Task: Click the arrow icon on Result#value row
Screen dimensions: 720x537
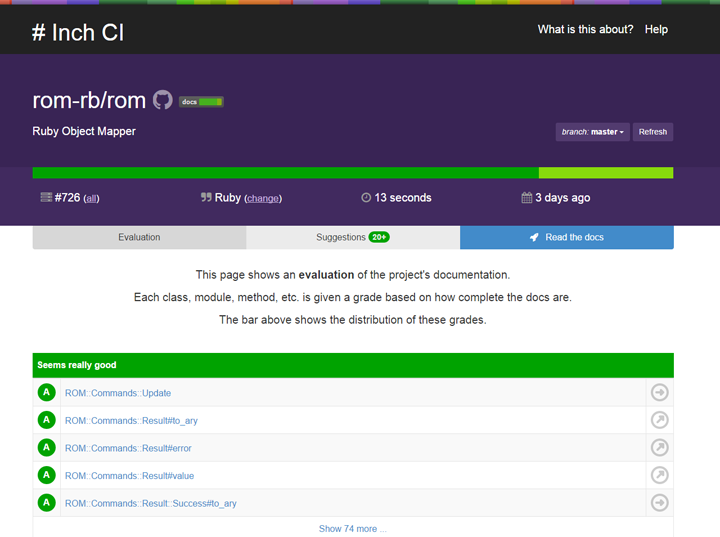Action: click(x=659, y=475)
